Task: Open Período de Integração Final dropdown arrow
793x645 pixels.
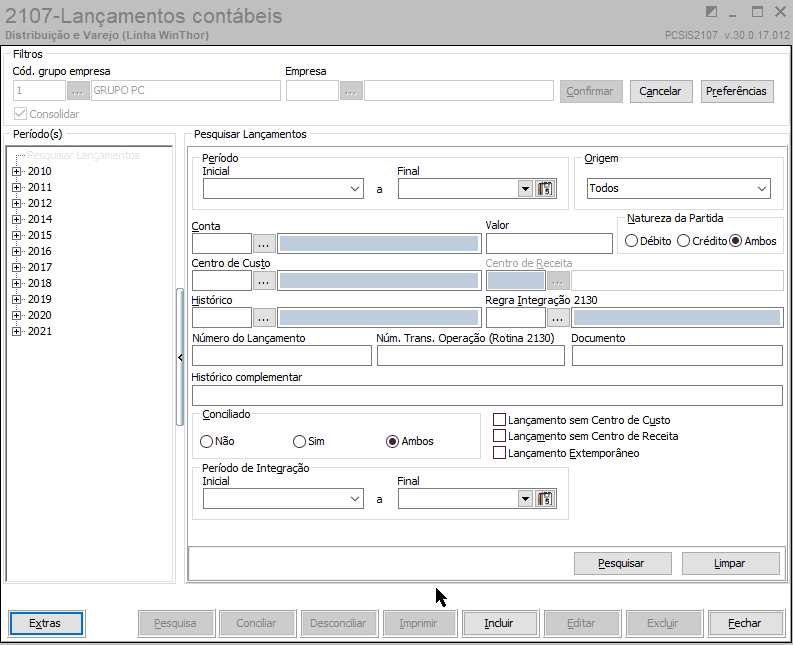Action: point(525,499)
